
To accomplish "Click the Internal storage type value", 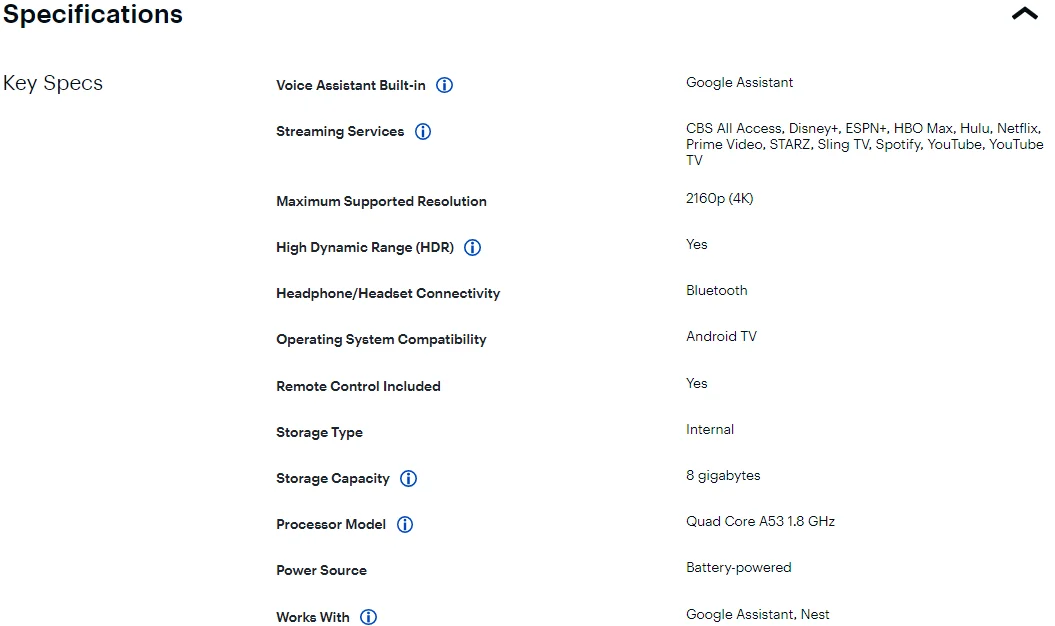I will 710,429.
